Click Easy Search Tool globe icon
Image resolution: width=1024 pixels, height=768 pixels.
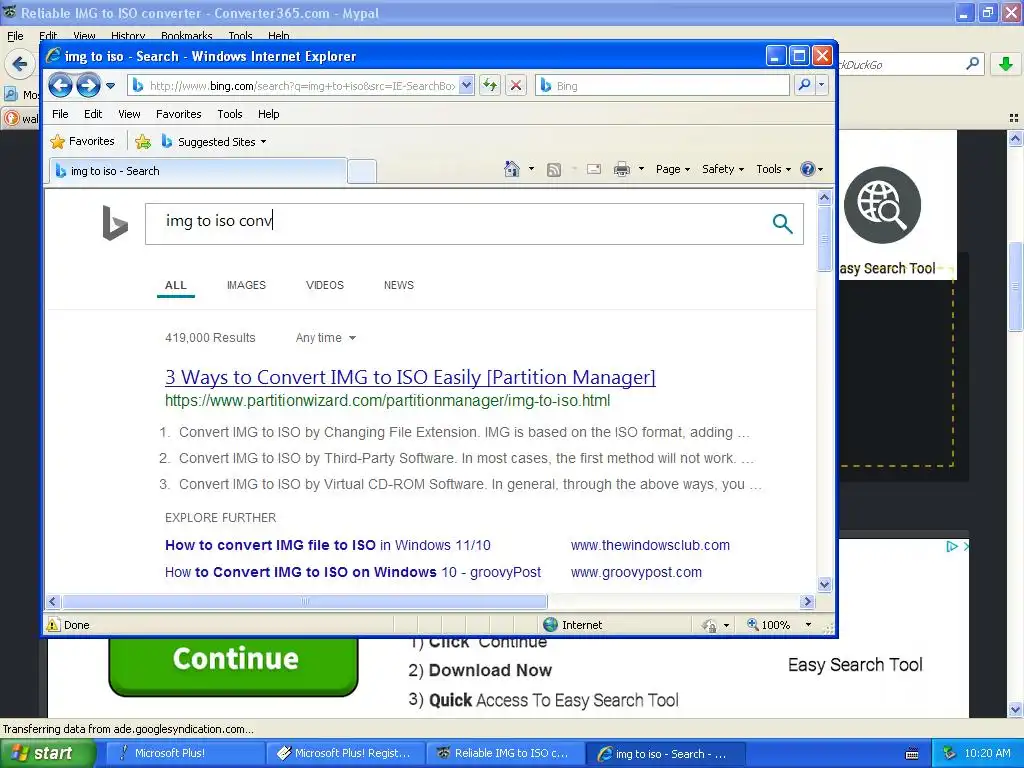882,205
